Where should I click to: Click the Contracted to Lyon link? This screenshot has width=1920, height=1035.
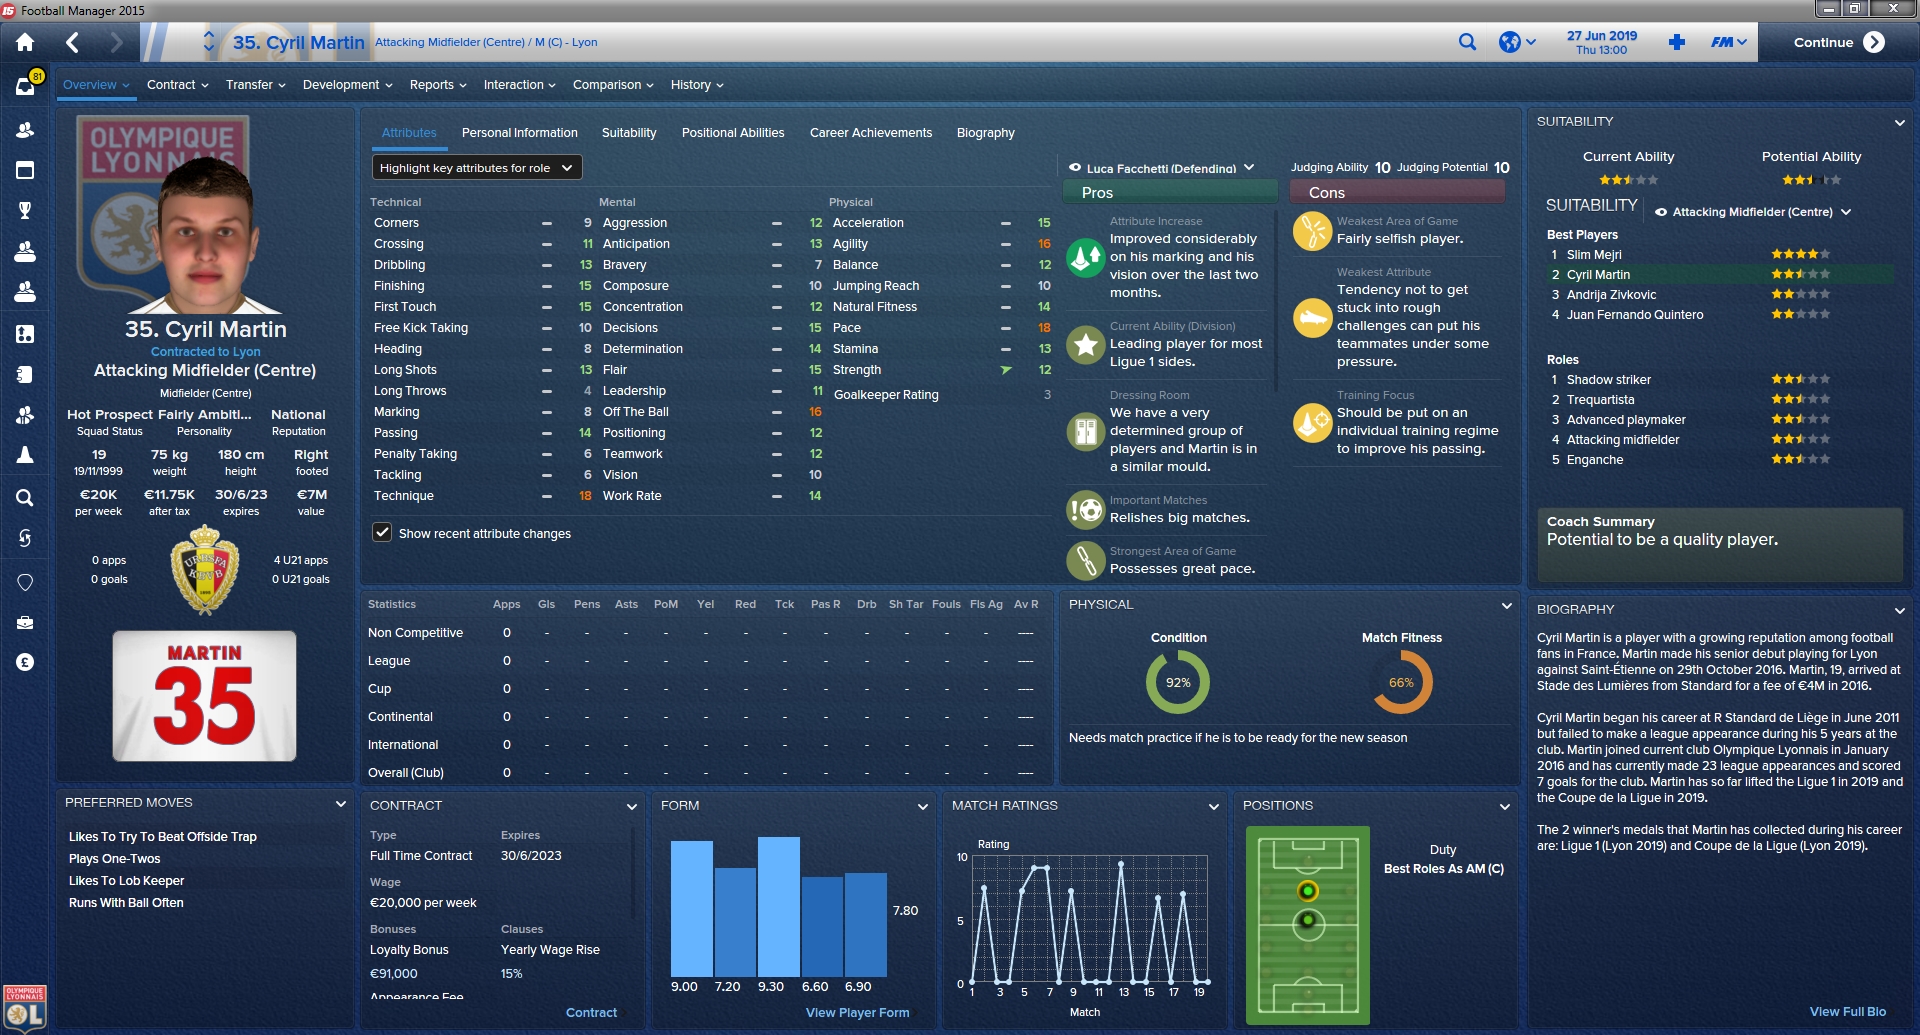(205, 352)
